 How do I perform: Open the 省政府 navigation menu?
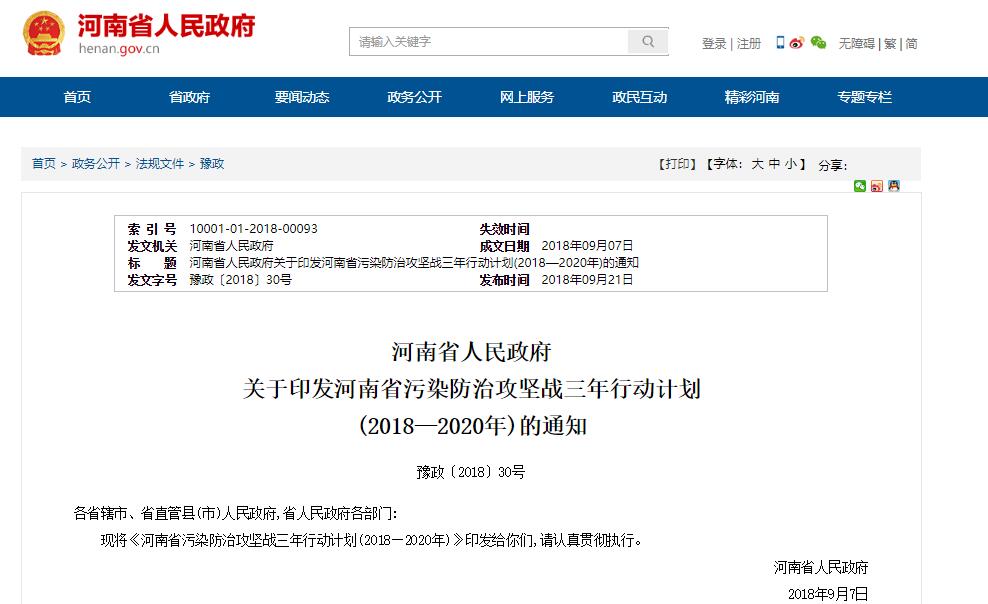click(189, 97)
